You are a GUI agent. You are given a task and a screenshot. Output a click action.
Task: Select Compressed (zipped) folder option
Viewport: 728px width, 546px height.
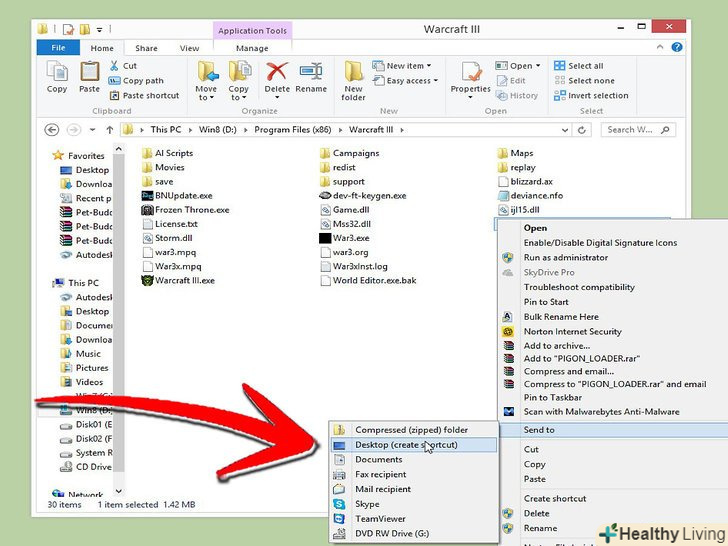[x=414, y=430]
